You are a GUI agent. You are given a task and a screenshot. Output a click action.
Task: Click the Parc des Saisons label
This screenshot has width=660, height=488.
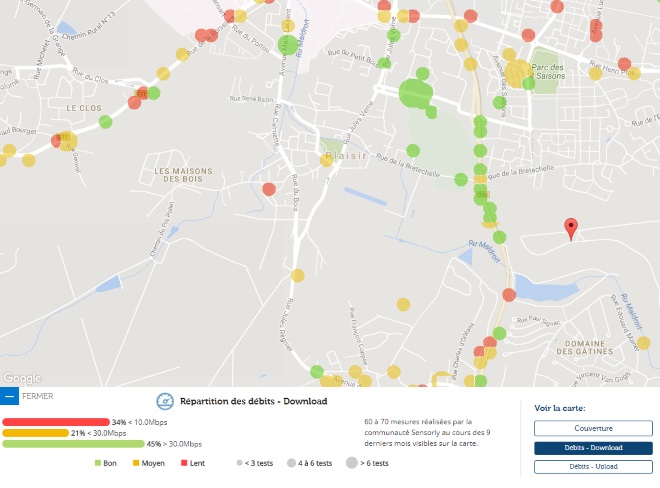click(x=548, y=72)
